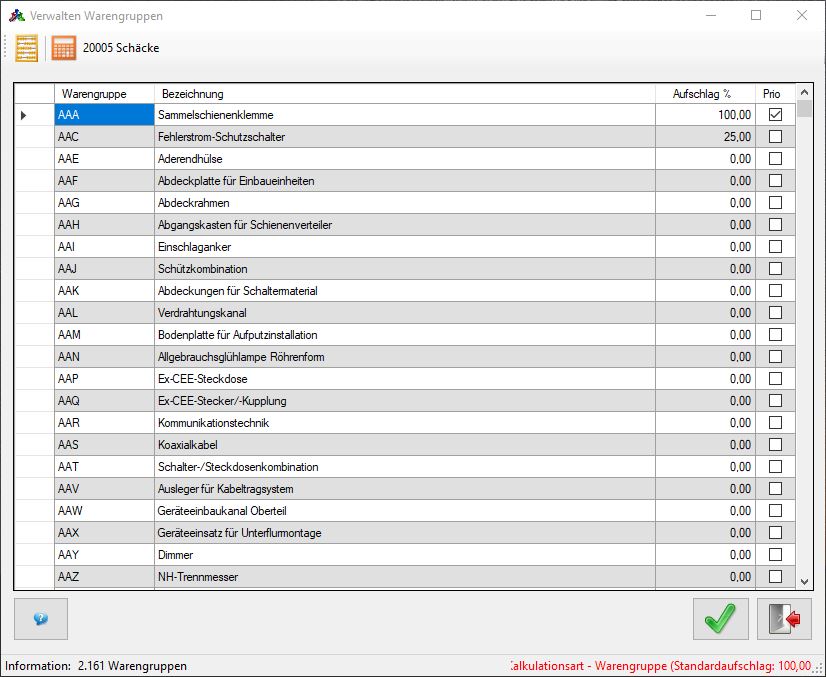Minimize the Verwalten Warengruppen window

pos(711,15)
